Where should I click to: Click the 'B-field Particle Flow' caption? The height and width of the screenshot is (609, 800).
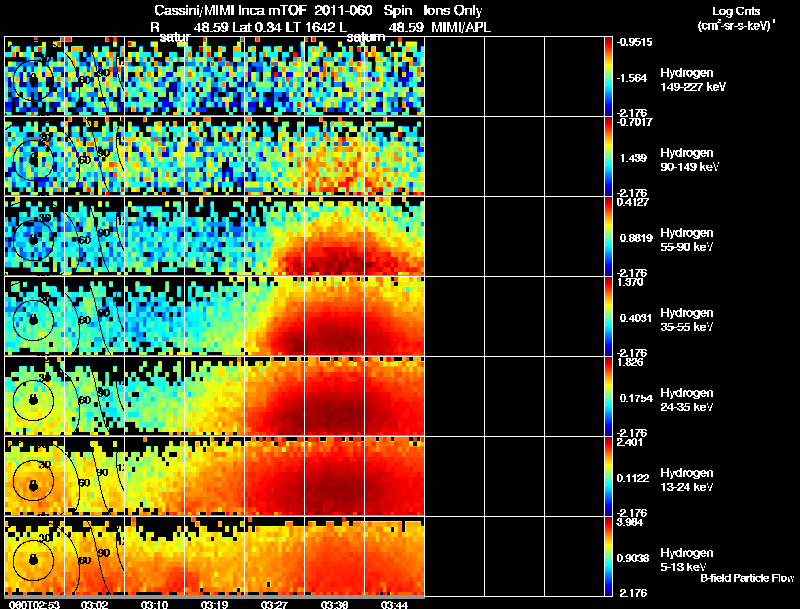point(747,578)
